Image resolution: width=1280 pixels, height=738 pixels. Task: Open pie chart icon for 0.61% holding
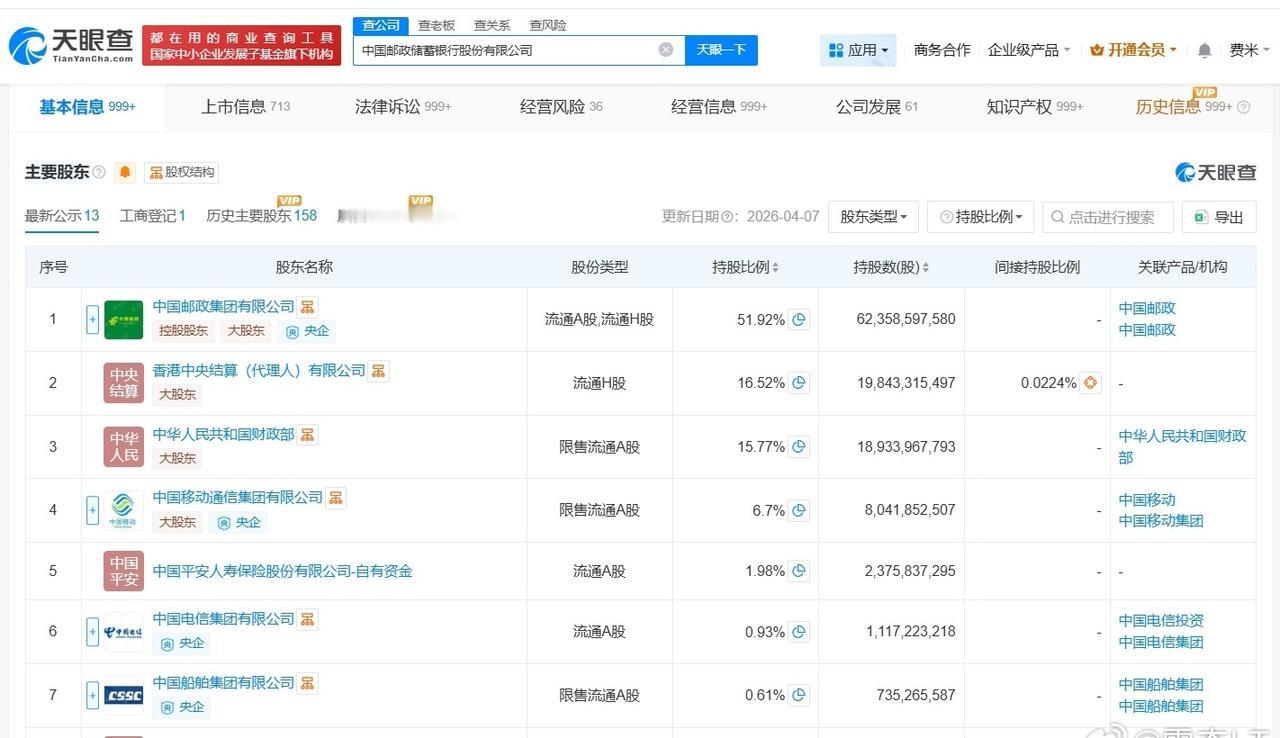[799, 695]
